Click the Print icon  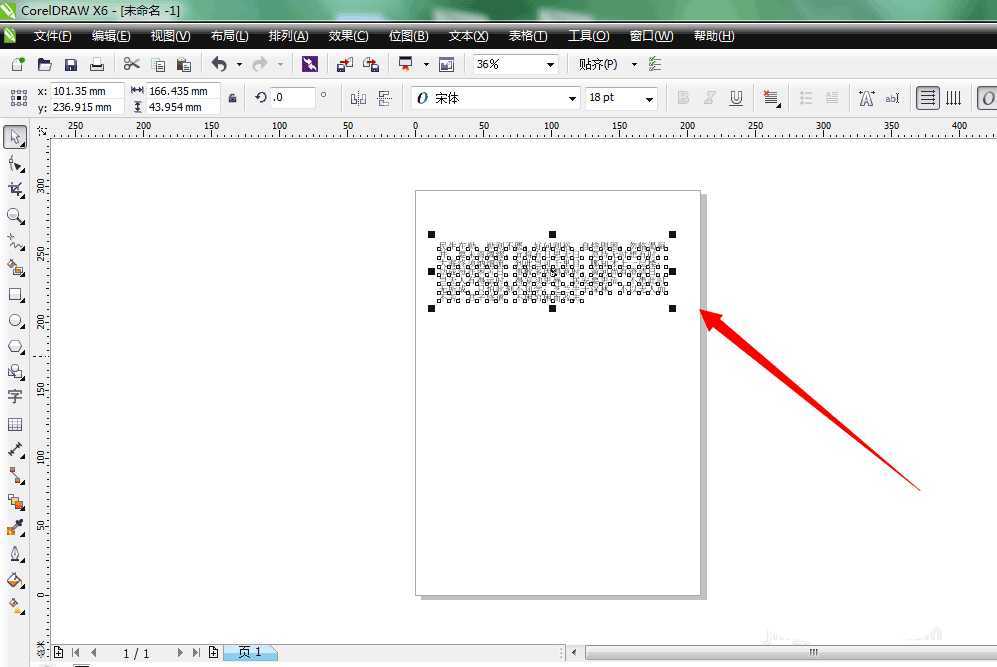click(x=97, y=64)
